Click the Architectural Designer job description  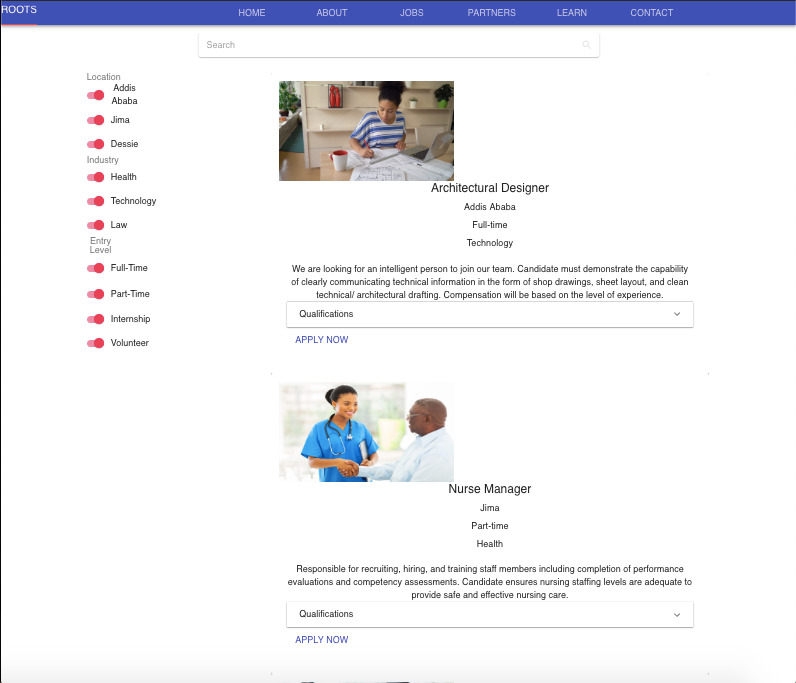tap(490, 282)
